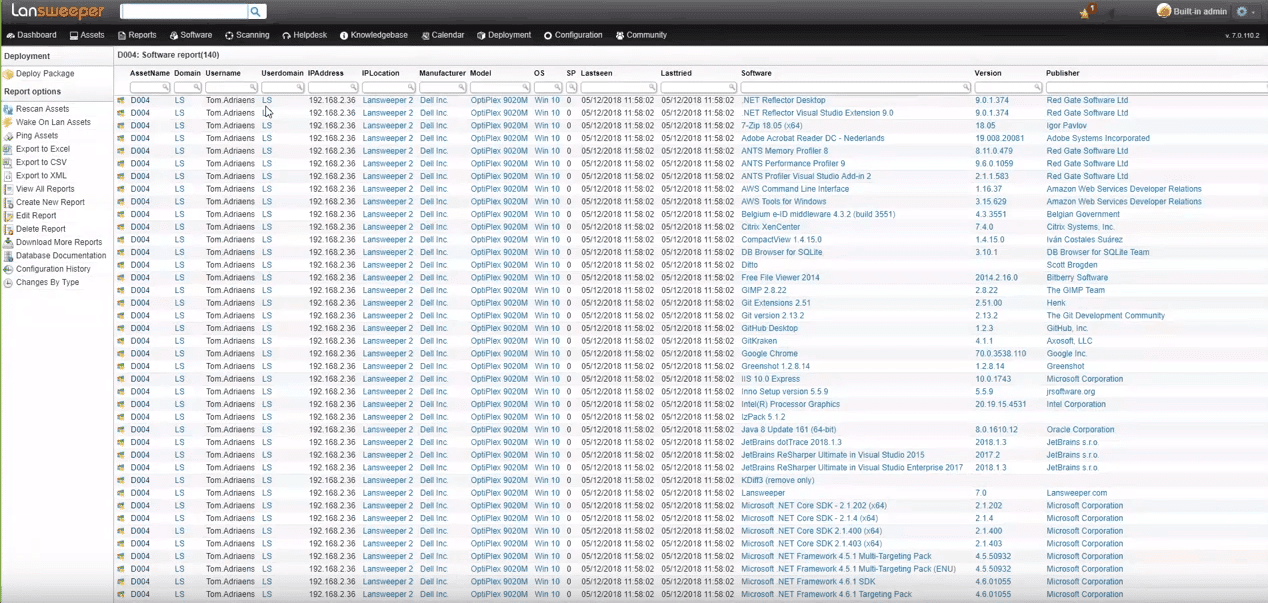Click the Edit Report icon
The height and width of the screenshot is (603, 1268).
pos(8,216)
